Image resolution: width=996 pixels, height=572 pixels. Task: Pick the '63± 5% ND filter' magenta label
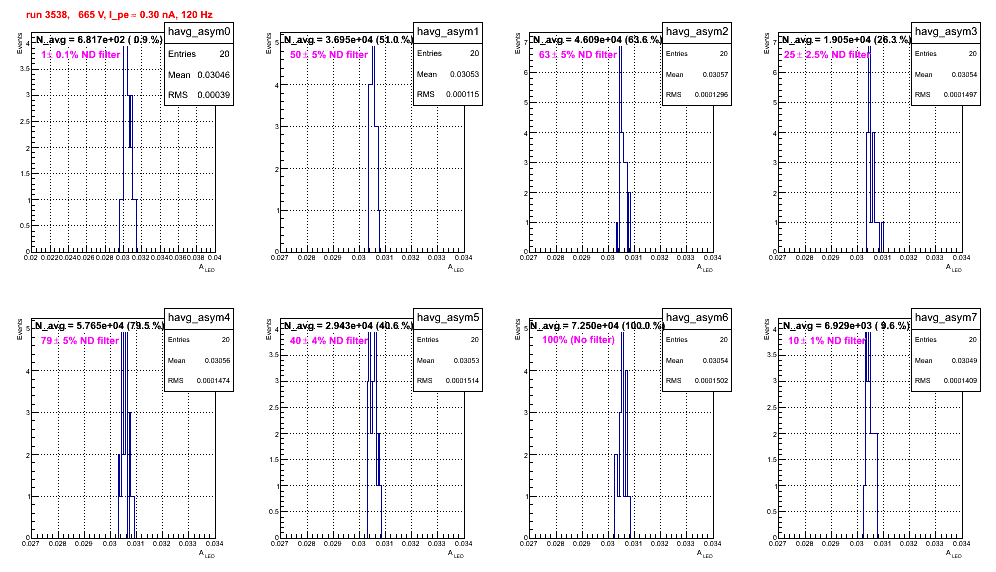(578, 55)
